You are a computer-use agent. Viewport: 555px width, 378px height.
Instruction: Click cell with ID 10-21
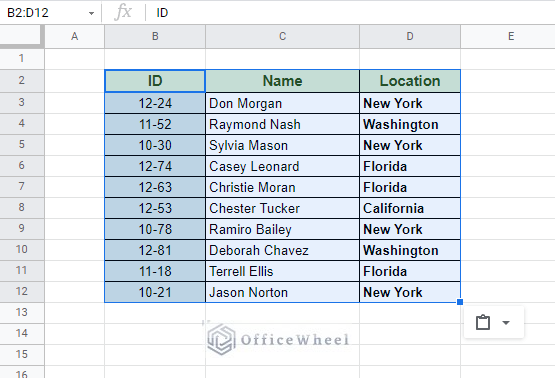[155, 292]
